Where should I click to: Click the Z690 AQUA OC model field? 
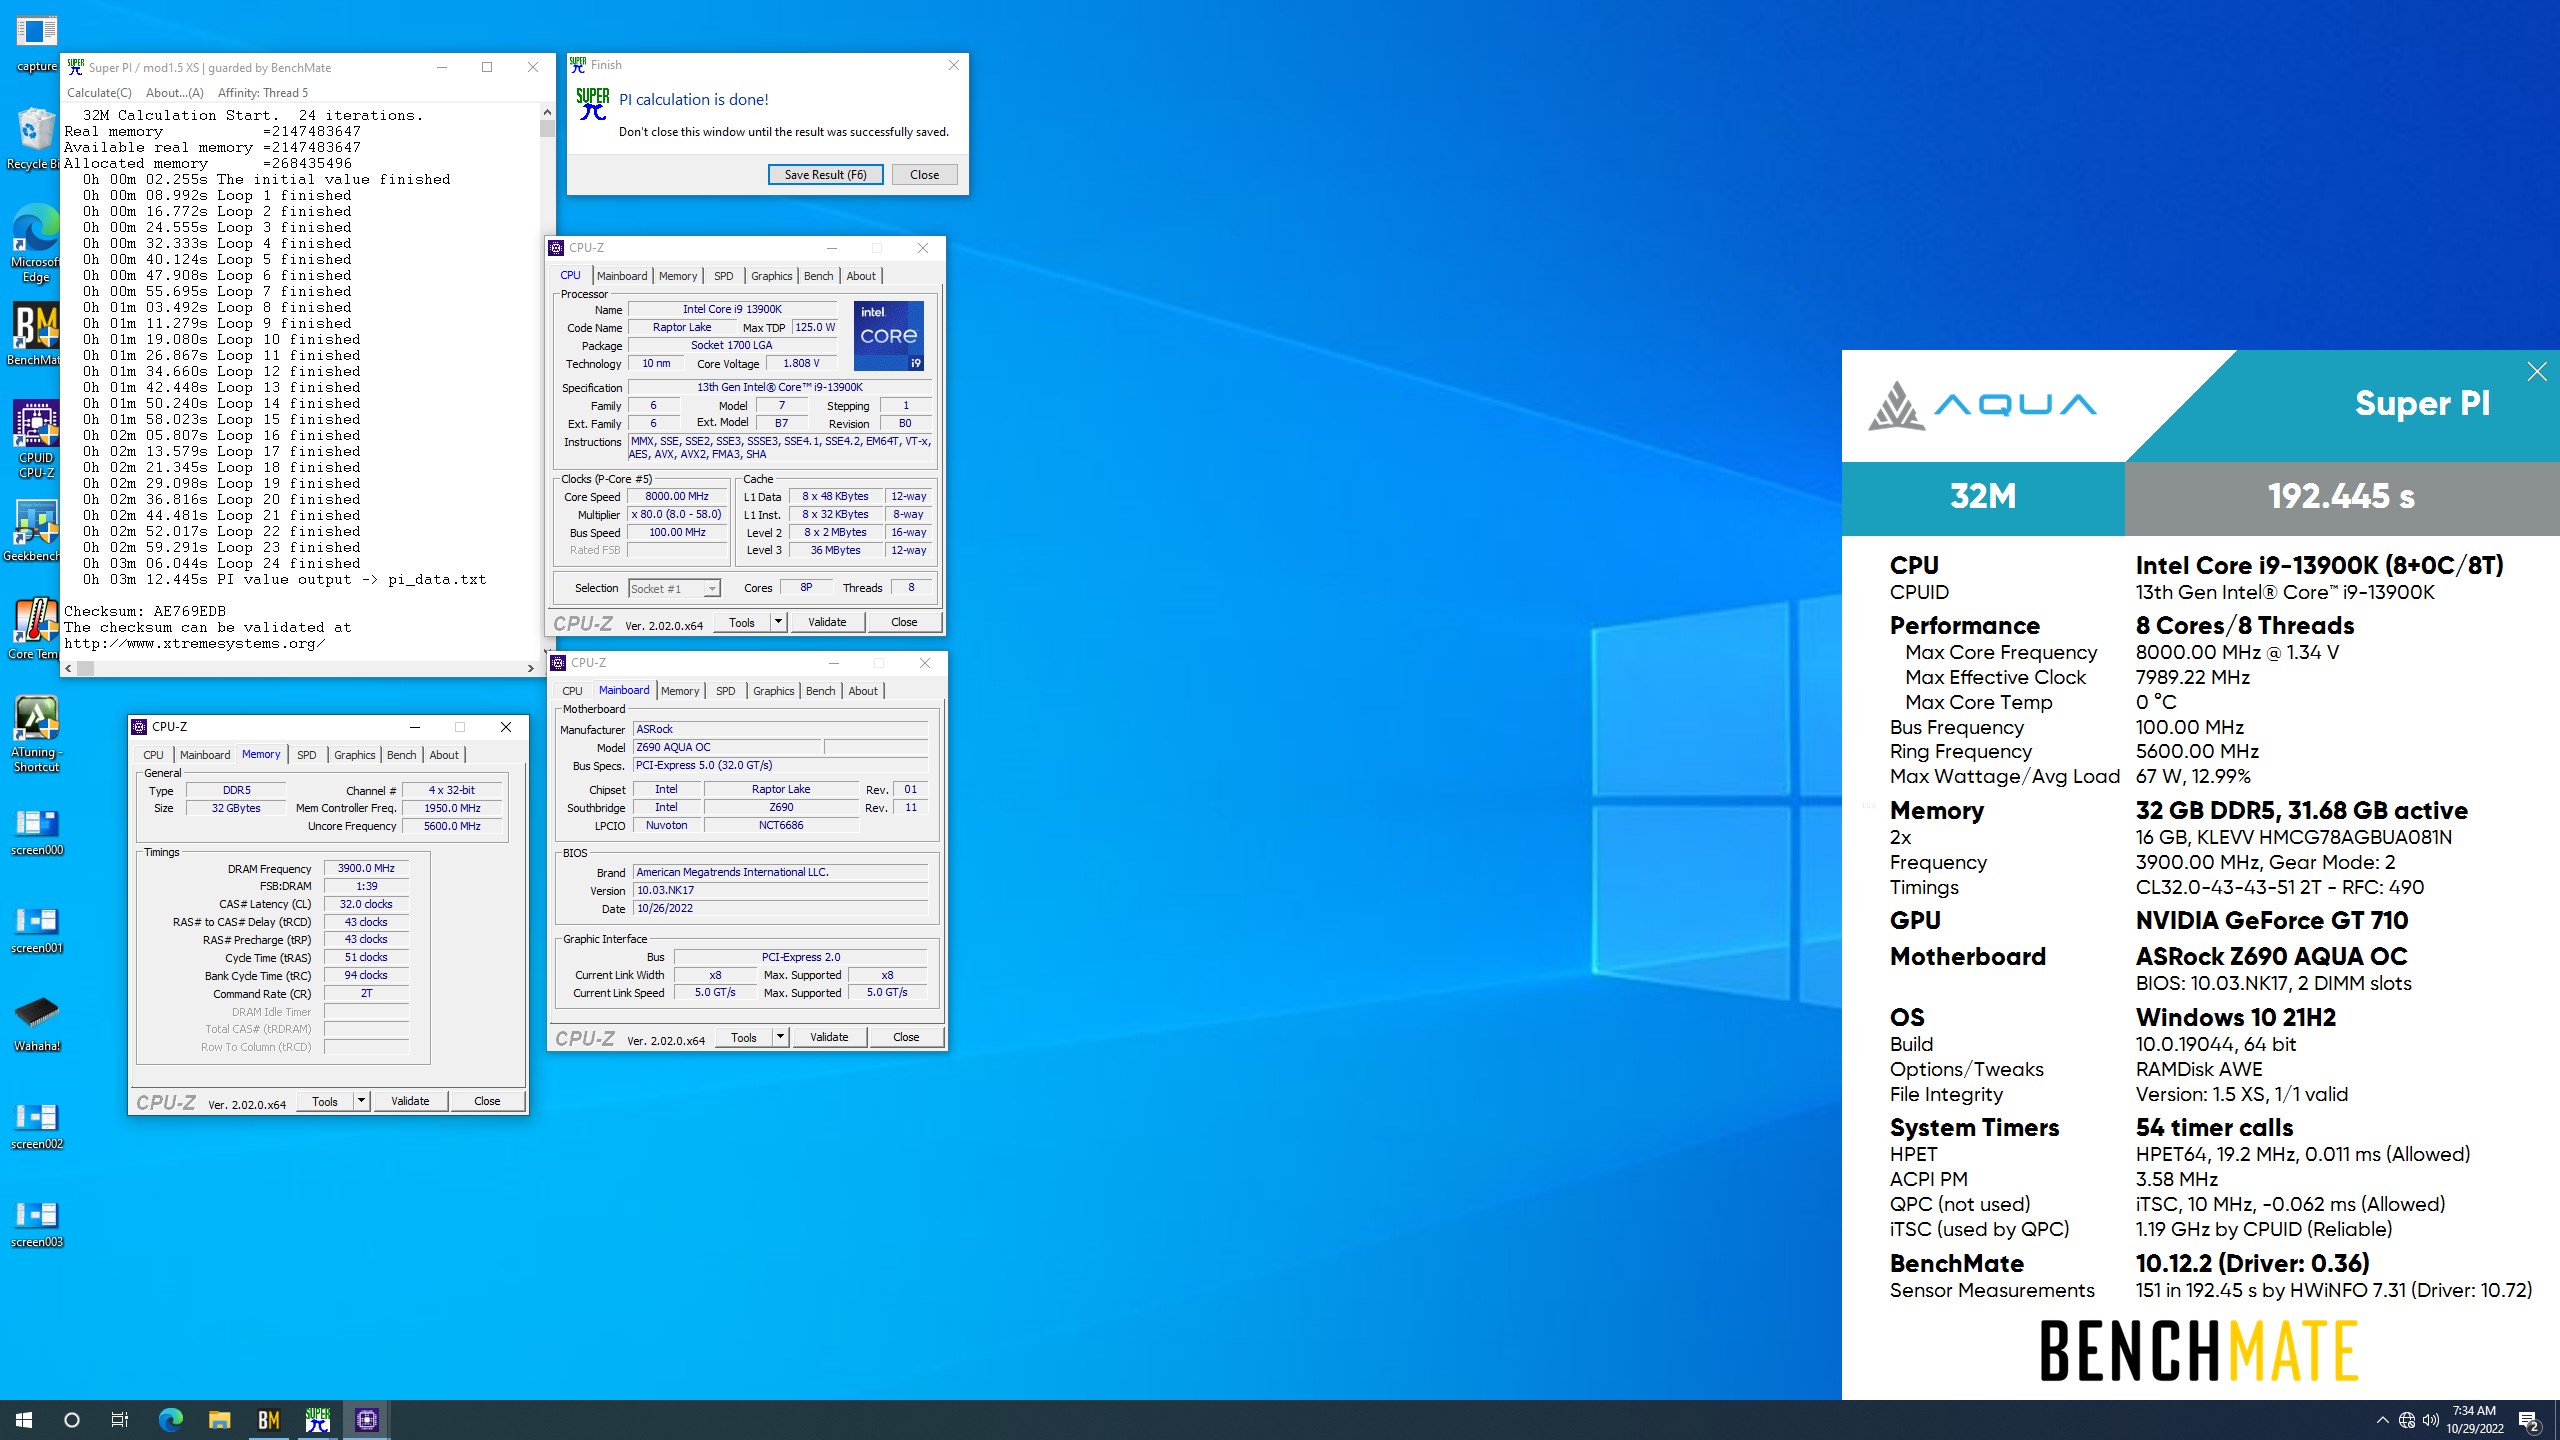coord(727,748)
